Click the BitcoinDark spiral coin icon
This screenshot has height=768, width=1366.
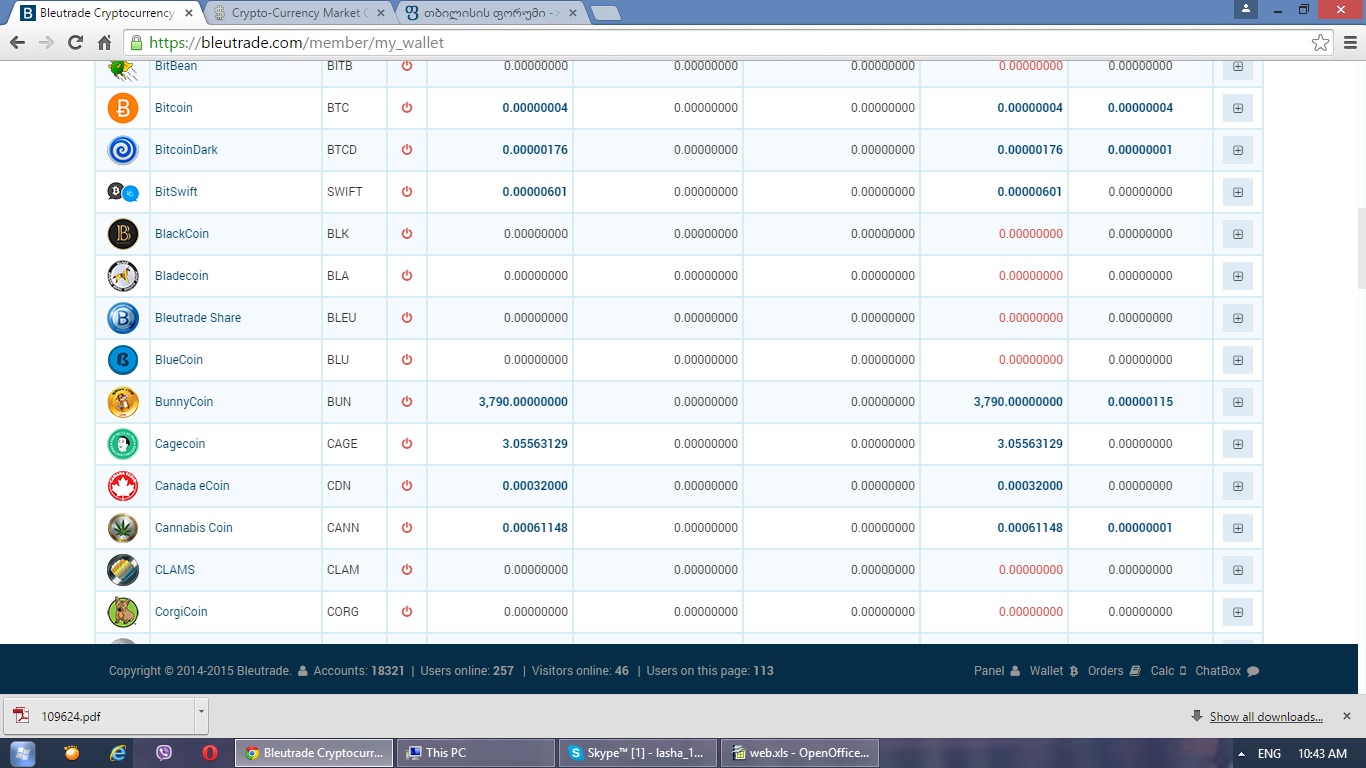[123, 150]
